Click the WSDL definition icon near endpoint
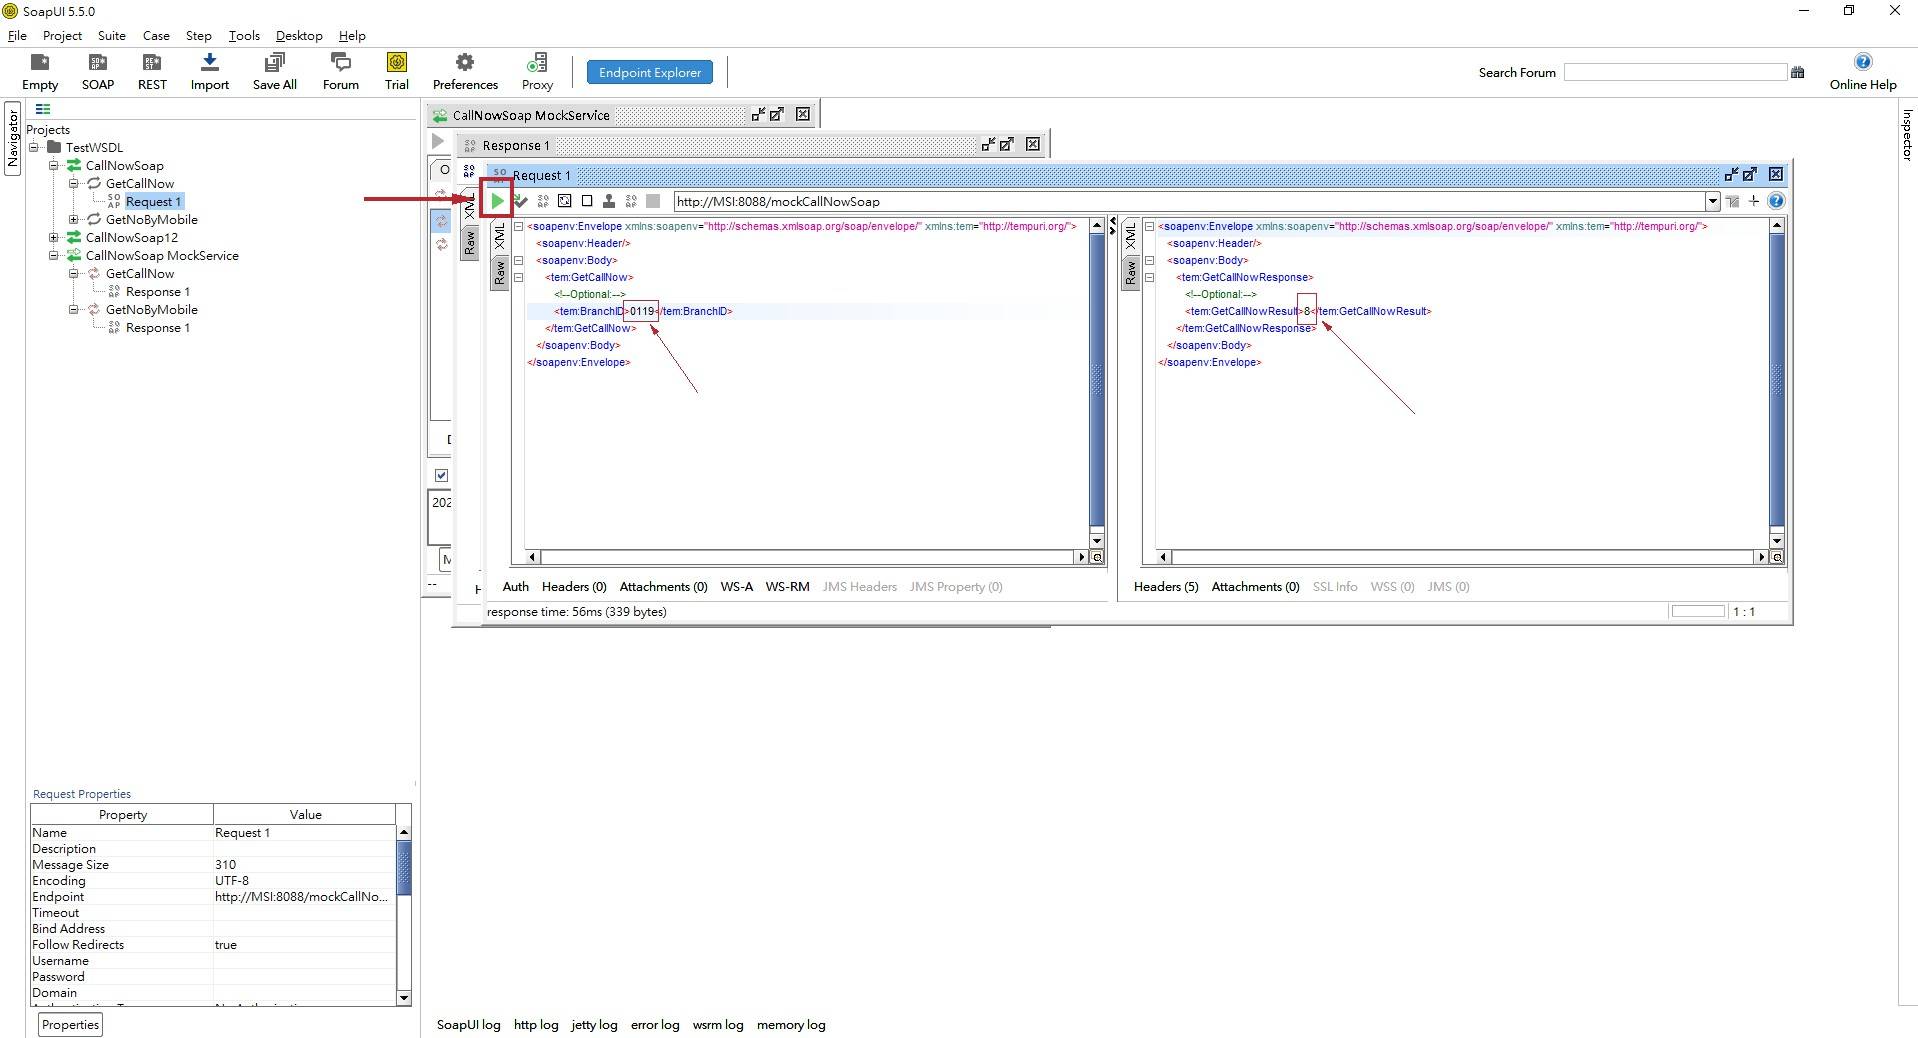1918x1038 pixels. point(1733,201)
